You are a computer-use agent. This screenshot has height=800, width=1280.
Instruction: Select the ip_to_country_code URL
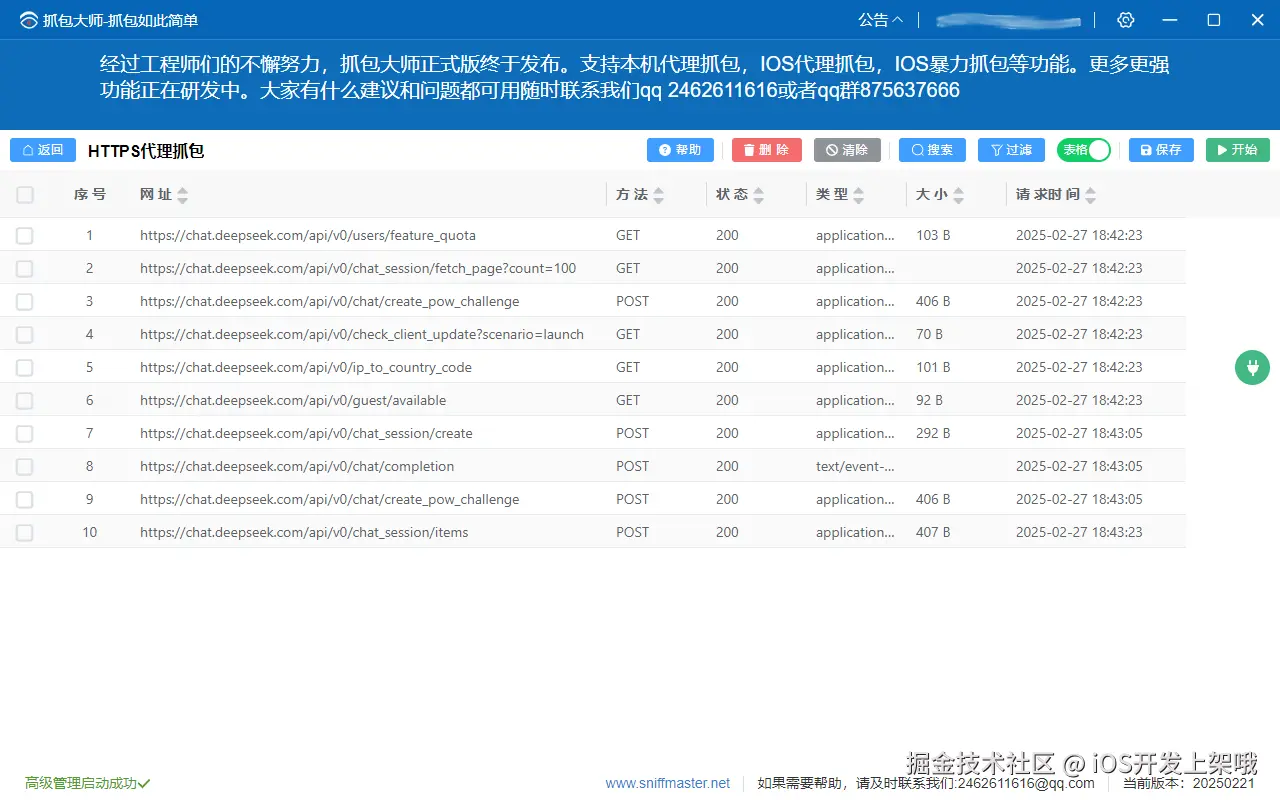(x=306, y=368)
